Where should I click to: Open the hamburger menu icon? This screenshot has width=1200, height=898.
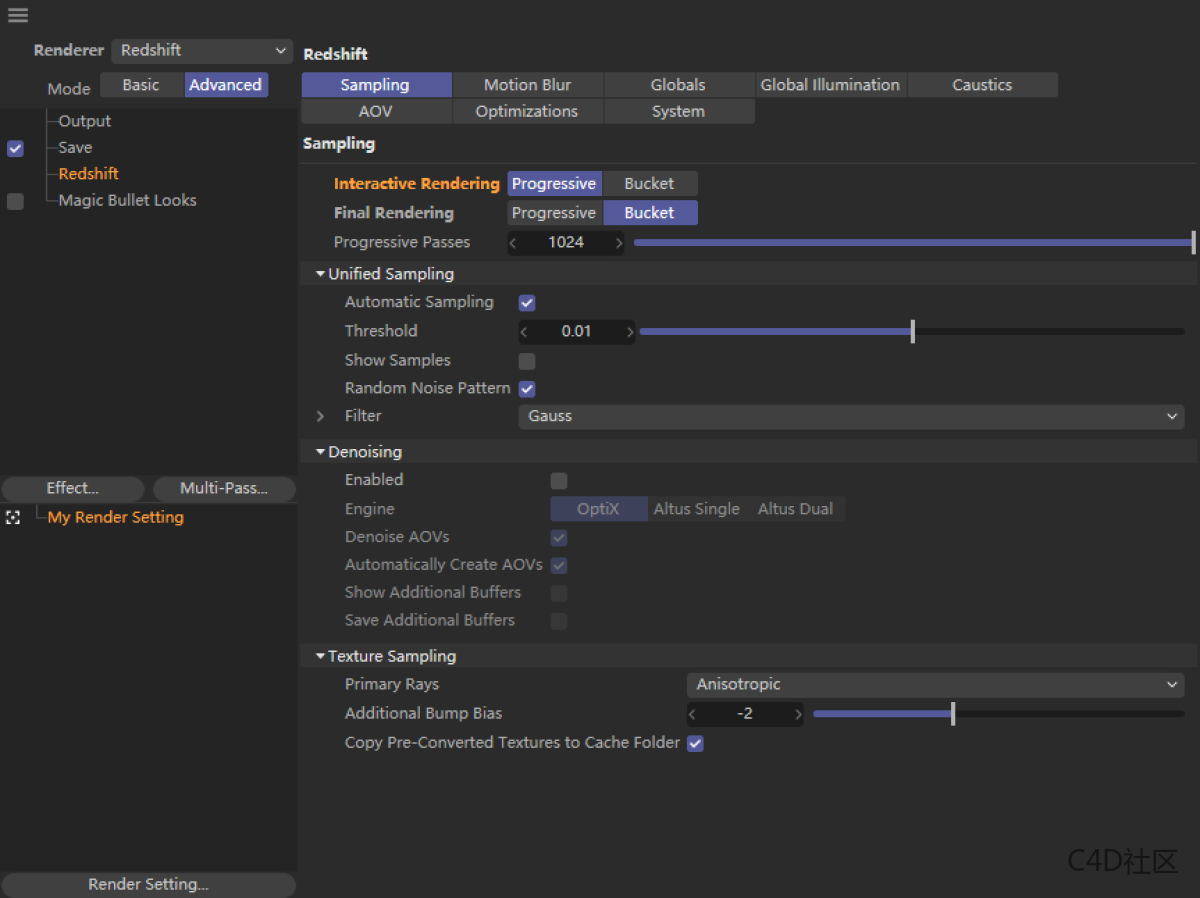point(18,15)
